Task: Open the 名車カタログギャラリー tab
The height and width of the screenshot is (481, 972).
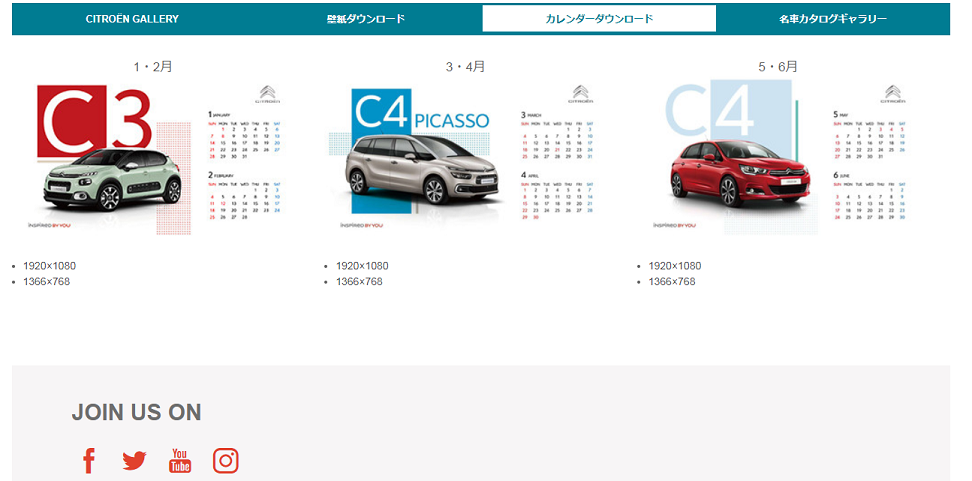Action: 833,19
